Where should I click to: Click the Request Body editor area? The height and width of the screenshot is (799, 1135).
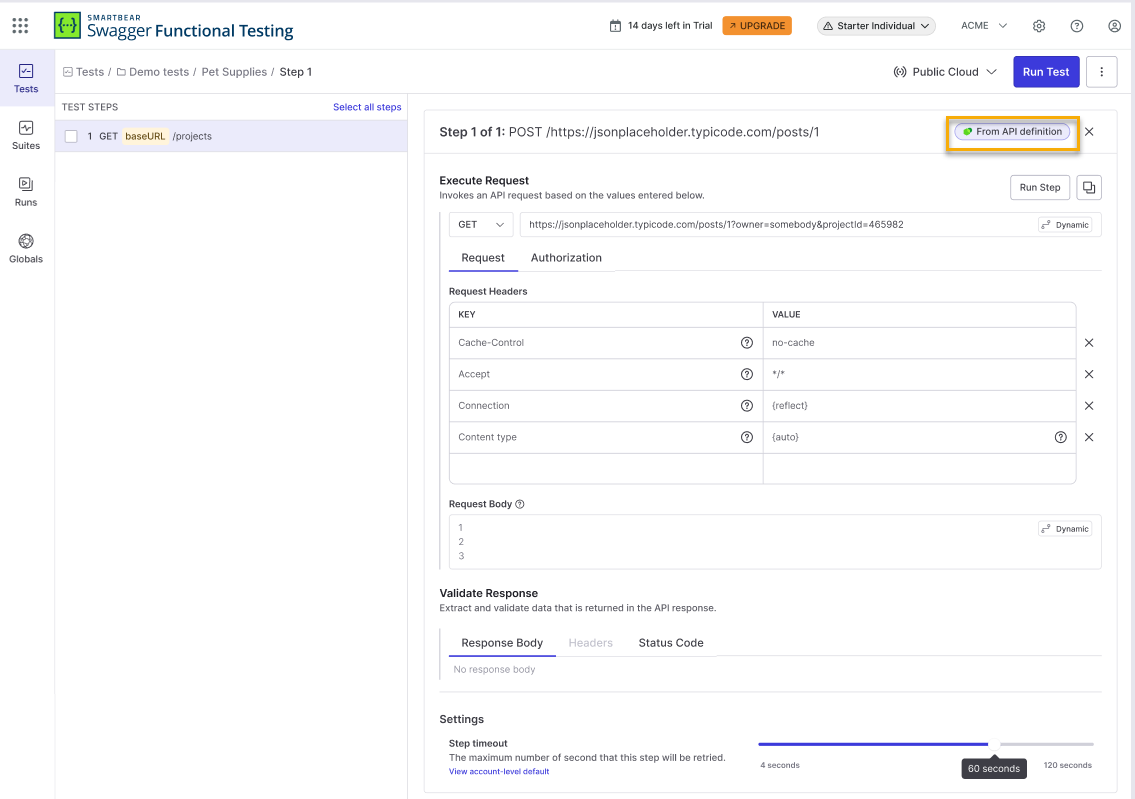point(775,541)
